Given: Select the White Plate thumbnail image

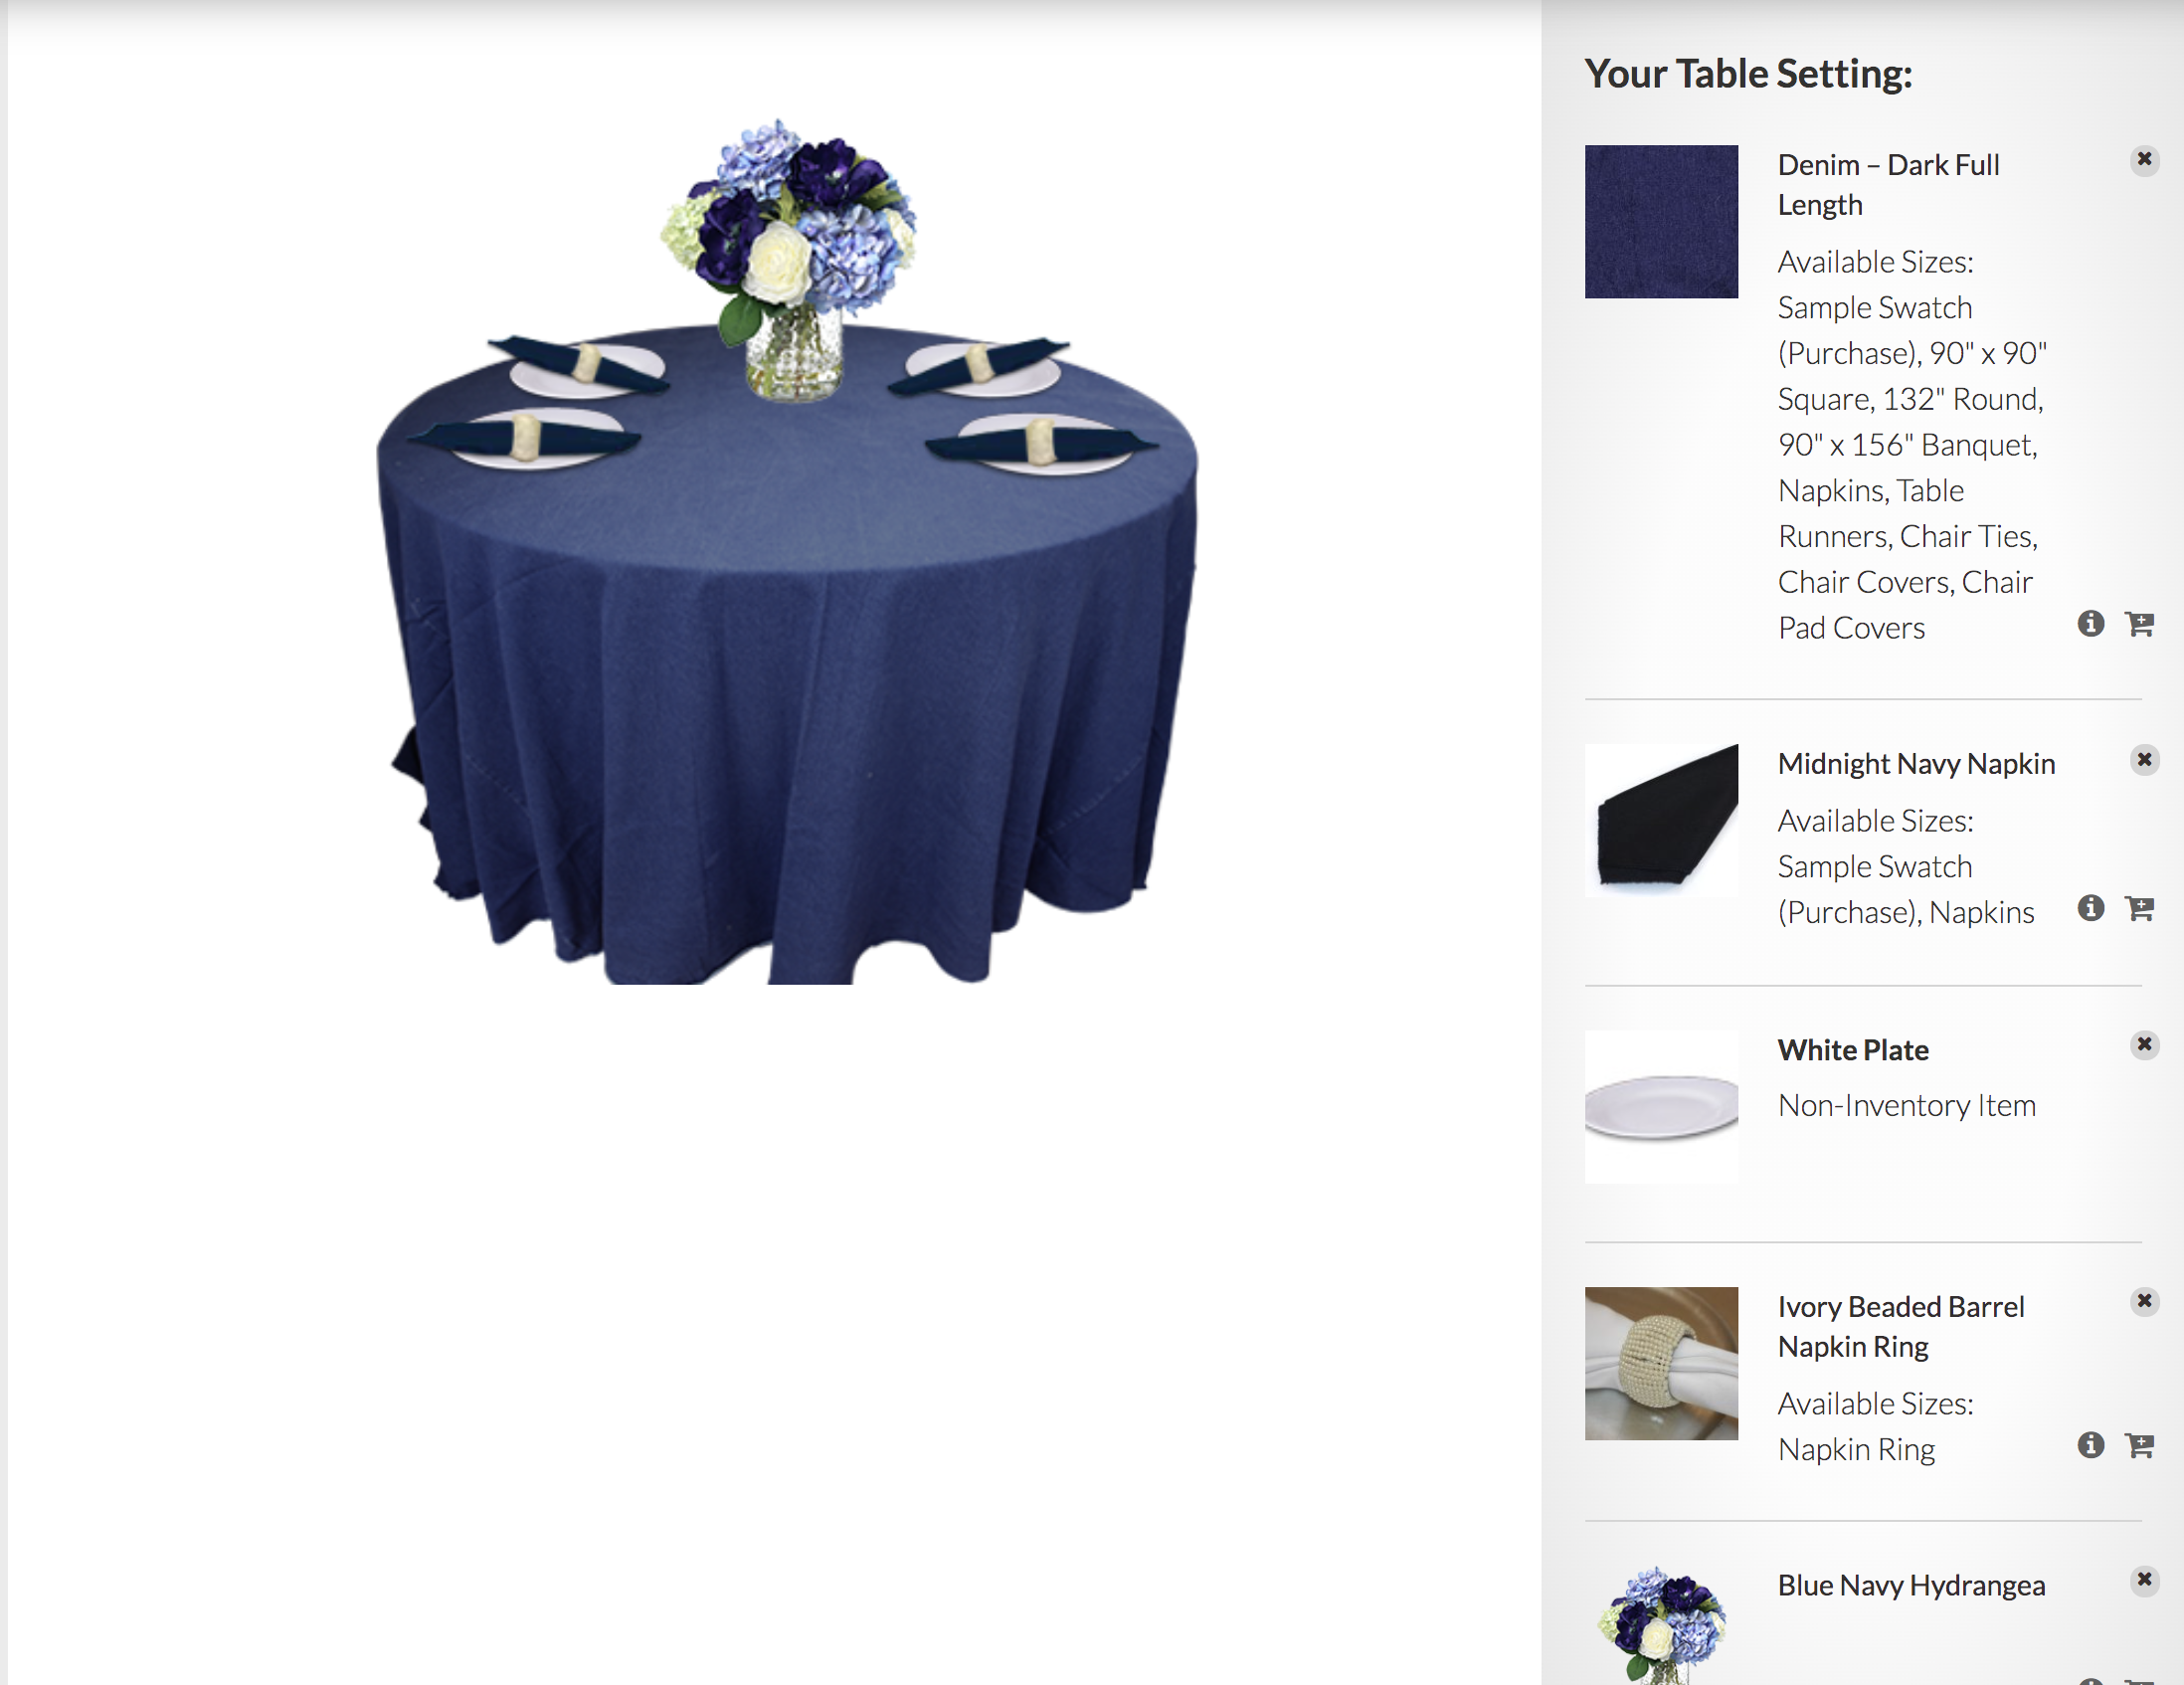Looking at the screenshot, I should pyautogui.click(x=1661, y=1107).
